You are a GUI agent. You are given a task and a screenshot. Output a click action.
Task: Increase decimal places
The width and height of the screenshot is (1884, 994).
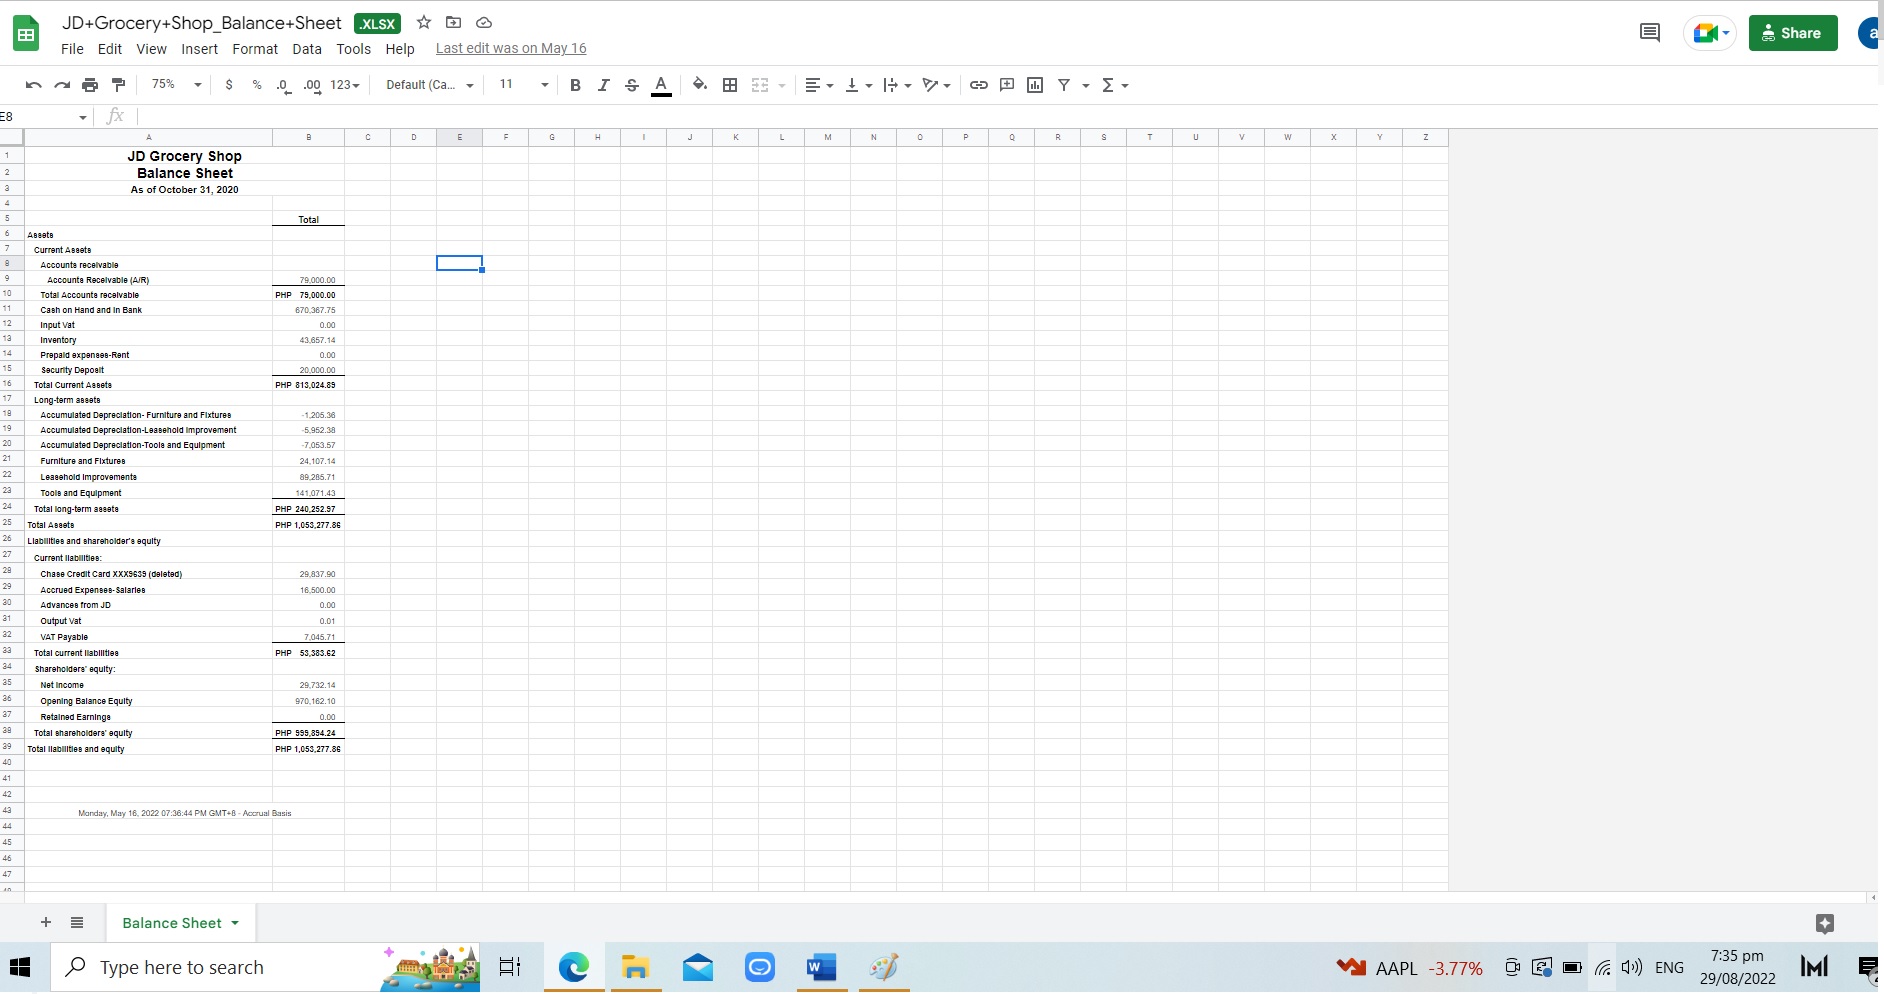pyautogui.click(x=312, y=85)
